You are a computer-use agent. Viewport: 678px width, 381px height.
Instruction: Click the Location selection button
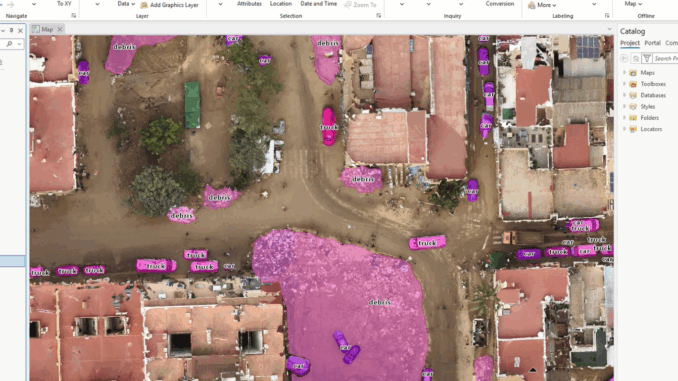pos(281,4)
